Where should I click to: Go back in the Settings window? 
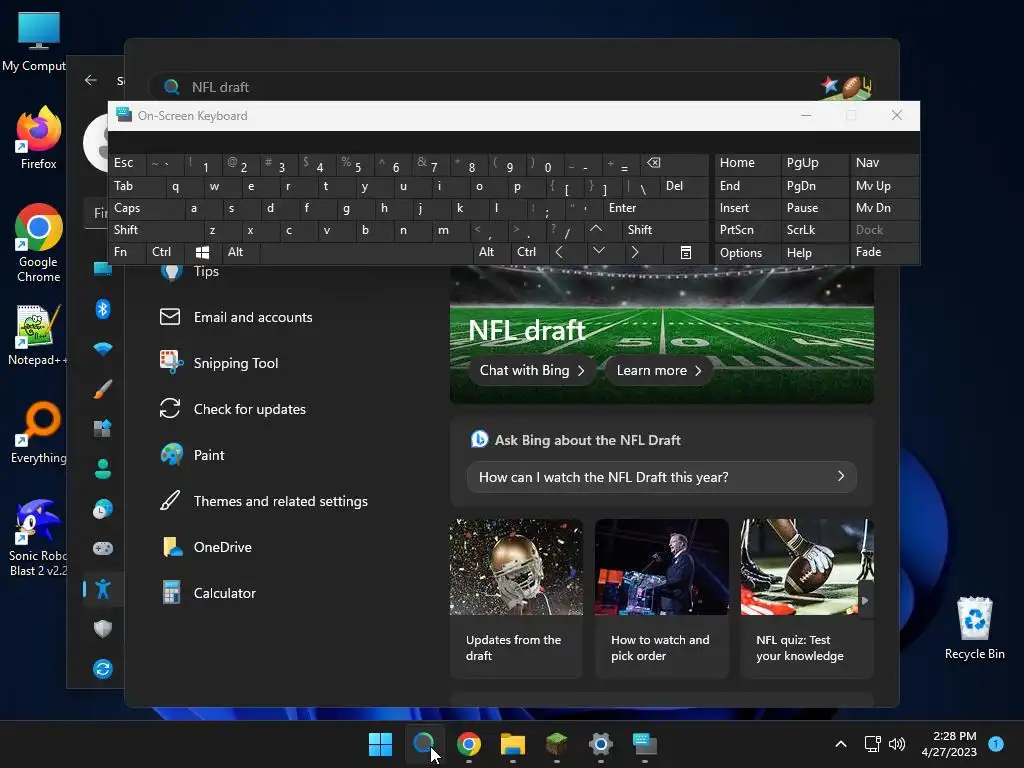[x=91, y=80]
